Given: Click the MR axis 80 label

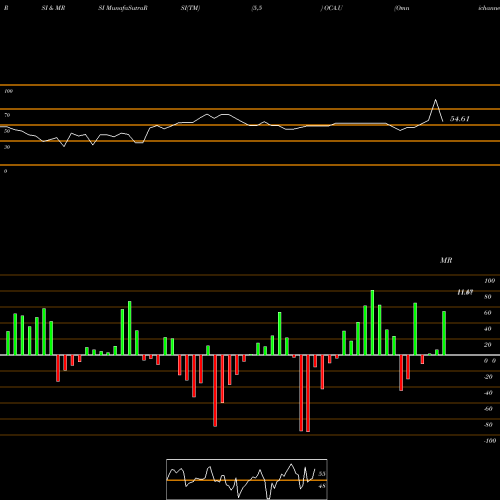Looking at the screenshot, I should [x=488, y=297].
